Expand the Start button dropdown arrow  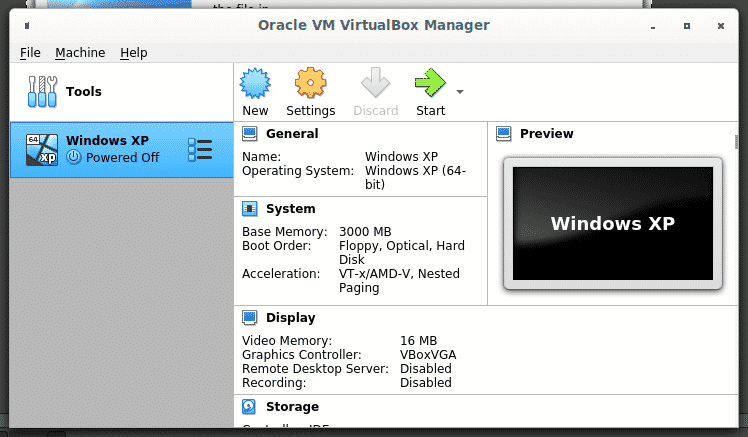click(x=460, y=91)
